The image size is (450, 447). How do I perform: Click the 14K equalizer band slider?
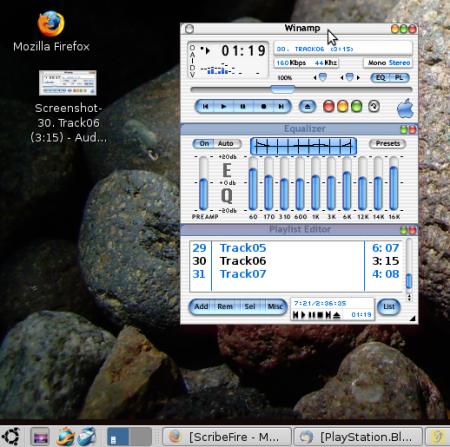[x=378, y=183]
